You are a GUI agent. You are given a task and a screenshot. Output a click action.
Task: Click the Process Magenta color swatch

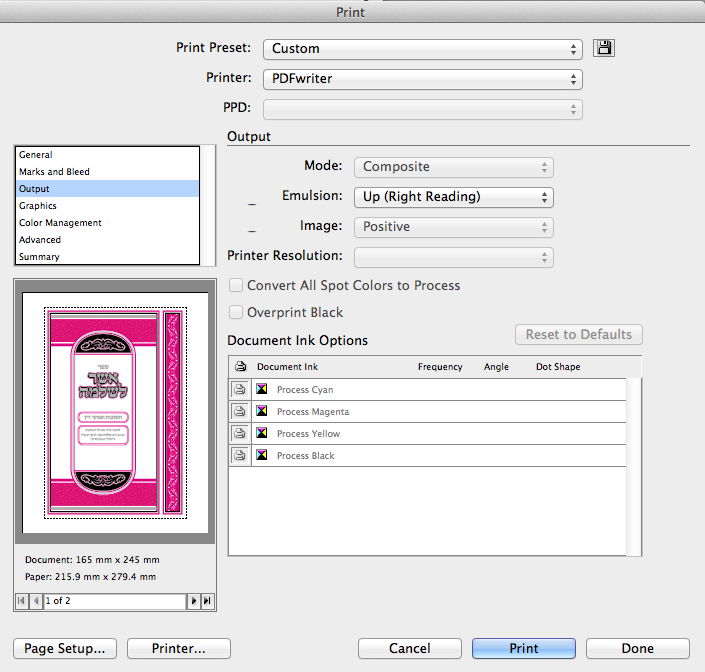(262, 411)
